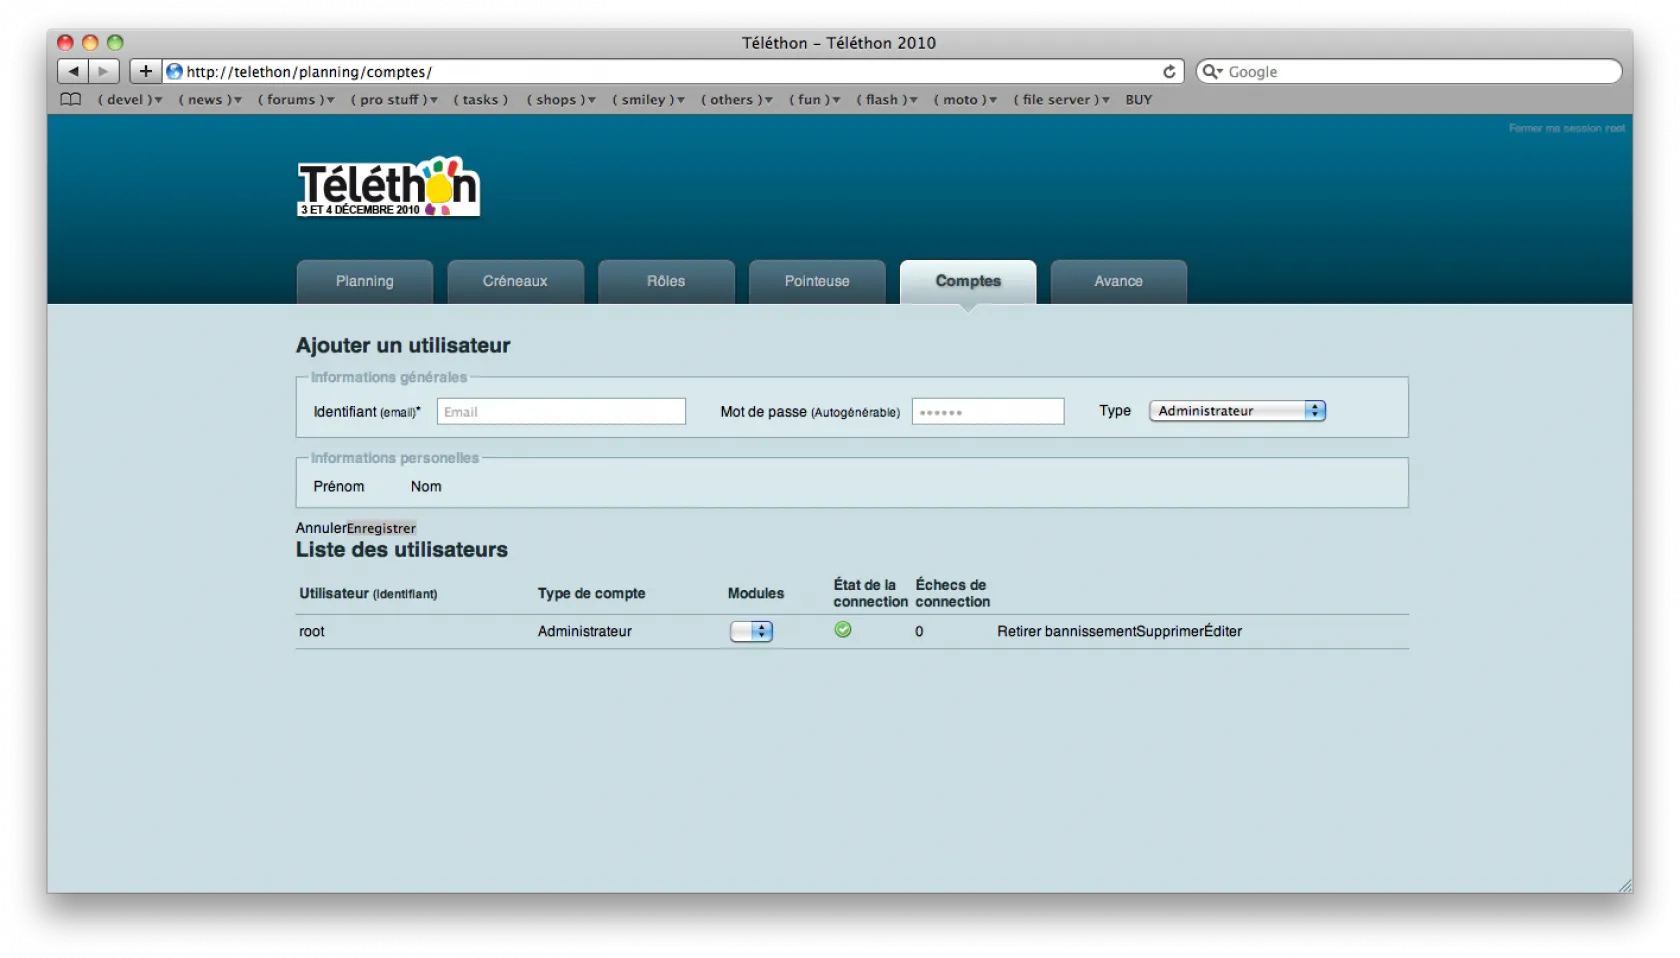The width and height of the screenshot is (1680, 958).
Task: Click the Identifiant email input field
Action: [561, 412]
